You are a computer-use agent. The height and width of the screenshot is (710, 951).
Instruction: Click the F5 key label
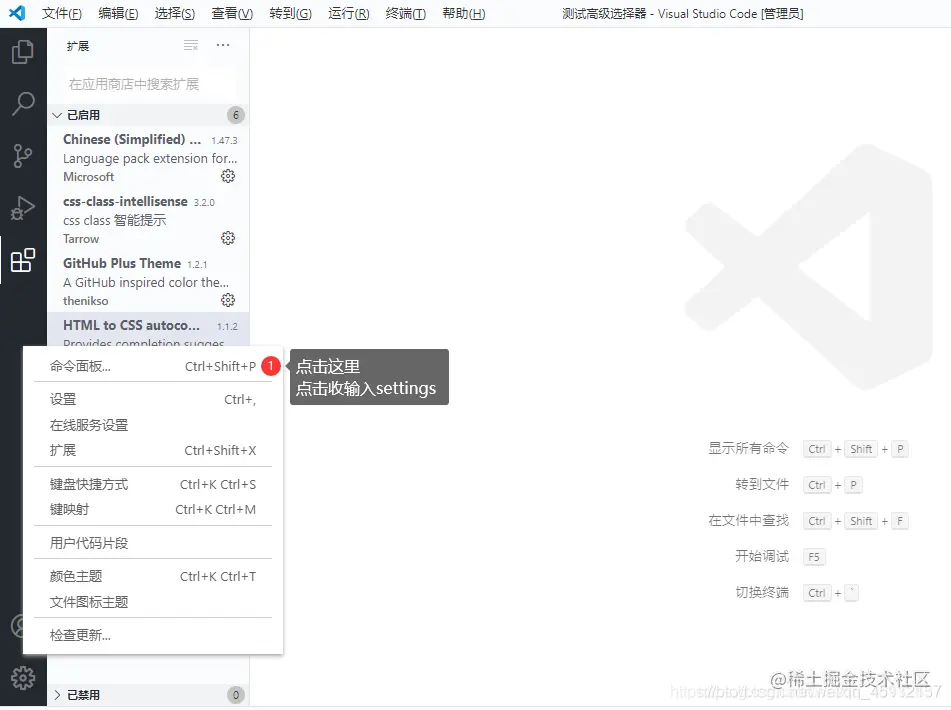[814, 557]
